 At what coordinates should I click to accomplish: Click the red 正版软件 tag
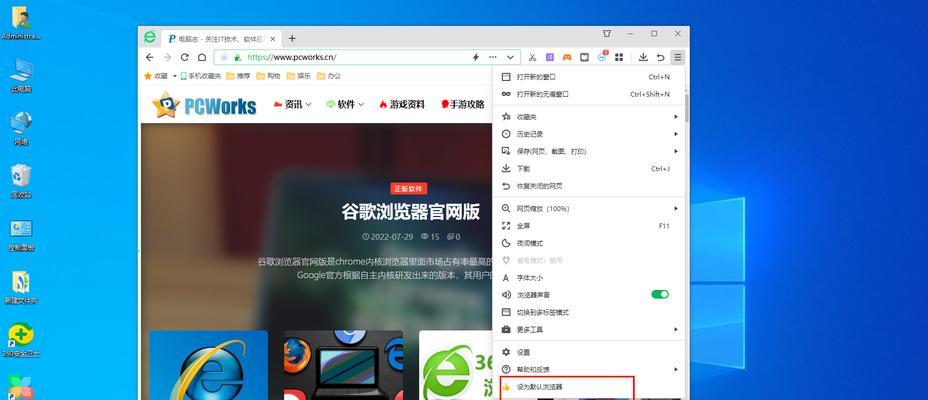[409, 189]
